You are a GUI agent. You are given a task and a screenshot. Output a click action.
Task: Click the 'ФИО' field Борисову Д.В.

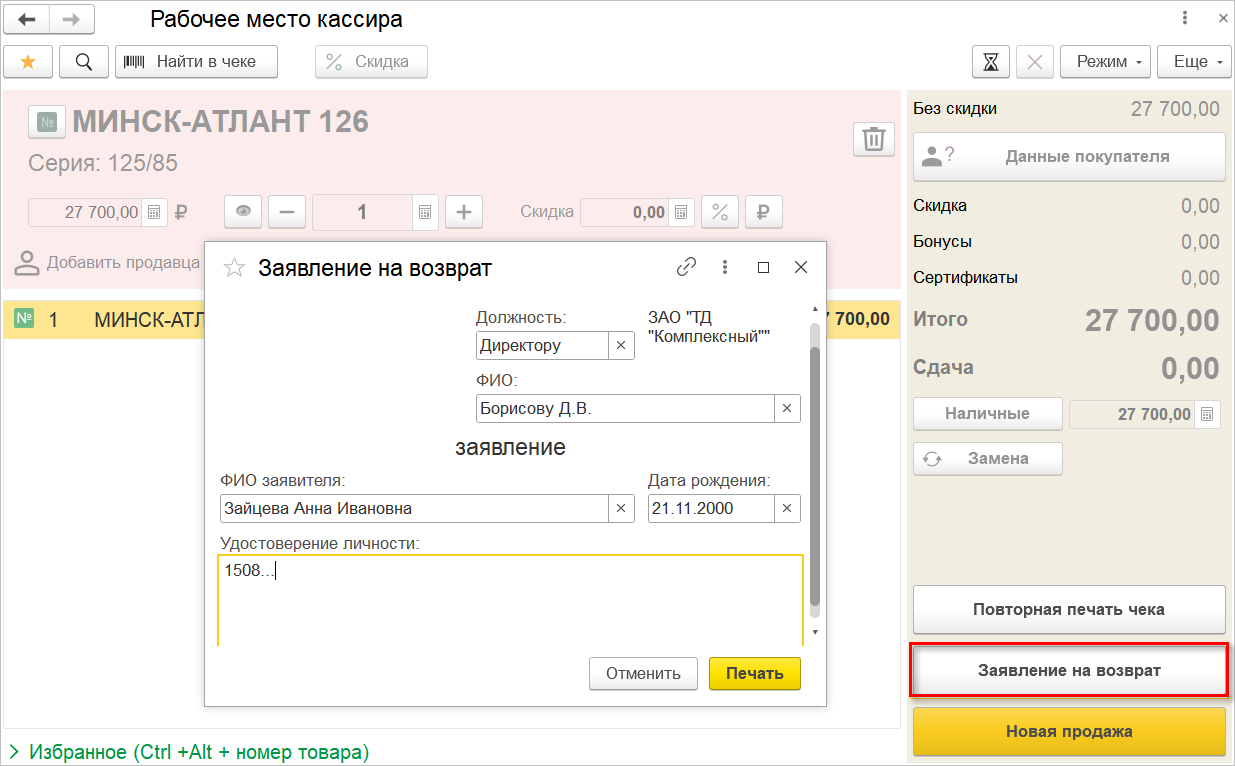[625, 408]
